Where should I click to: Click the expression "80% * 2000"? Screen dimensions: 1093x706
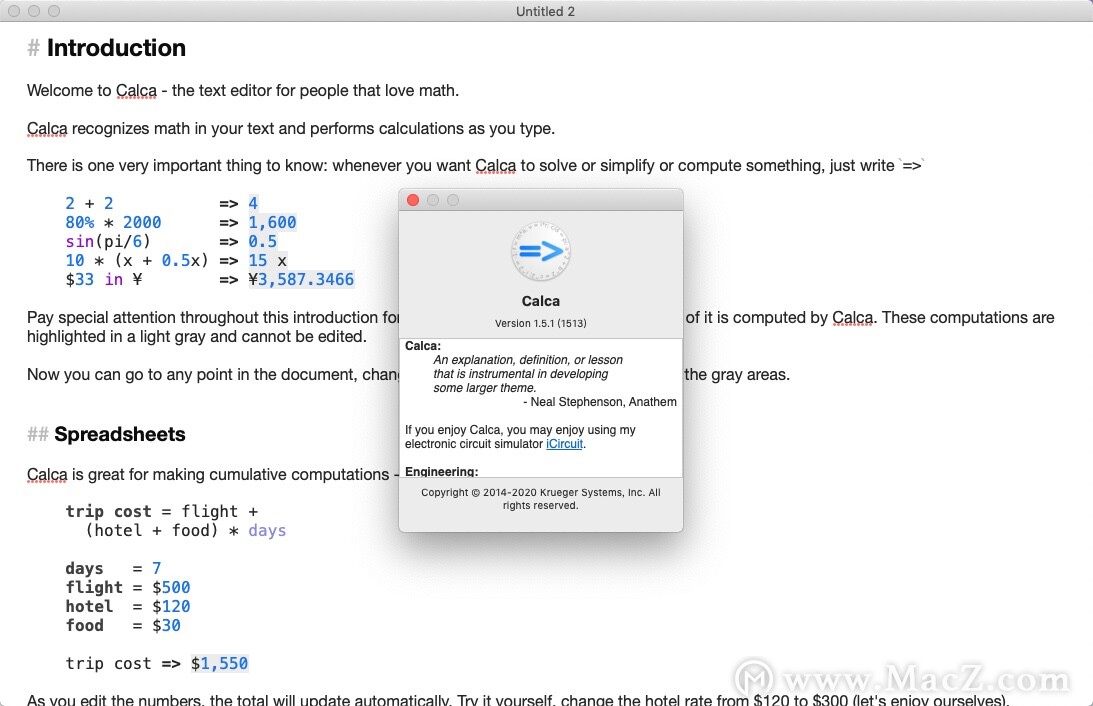[x=113, y=222]
